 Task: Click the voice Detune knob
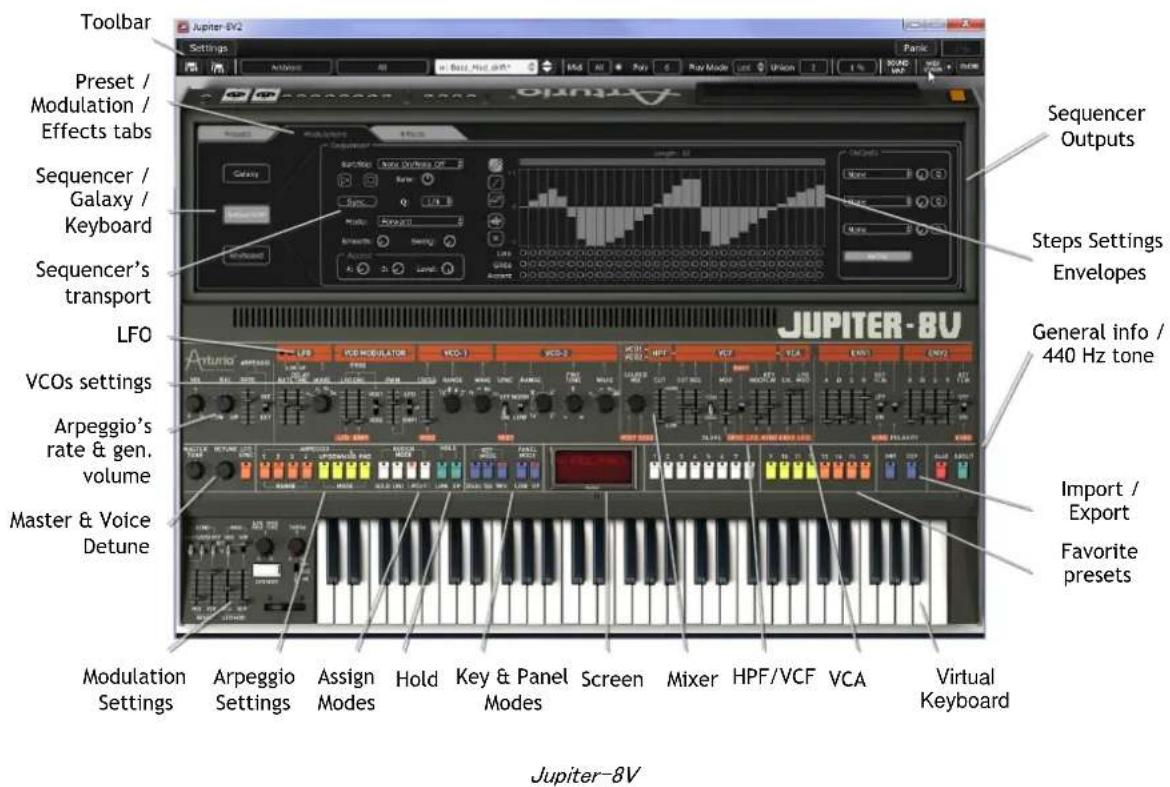pyautogui.click(x=224, y=470)
